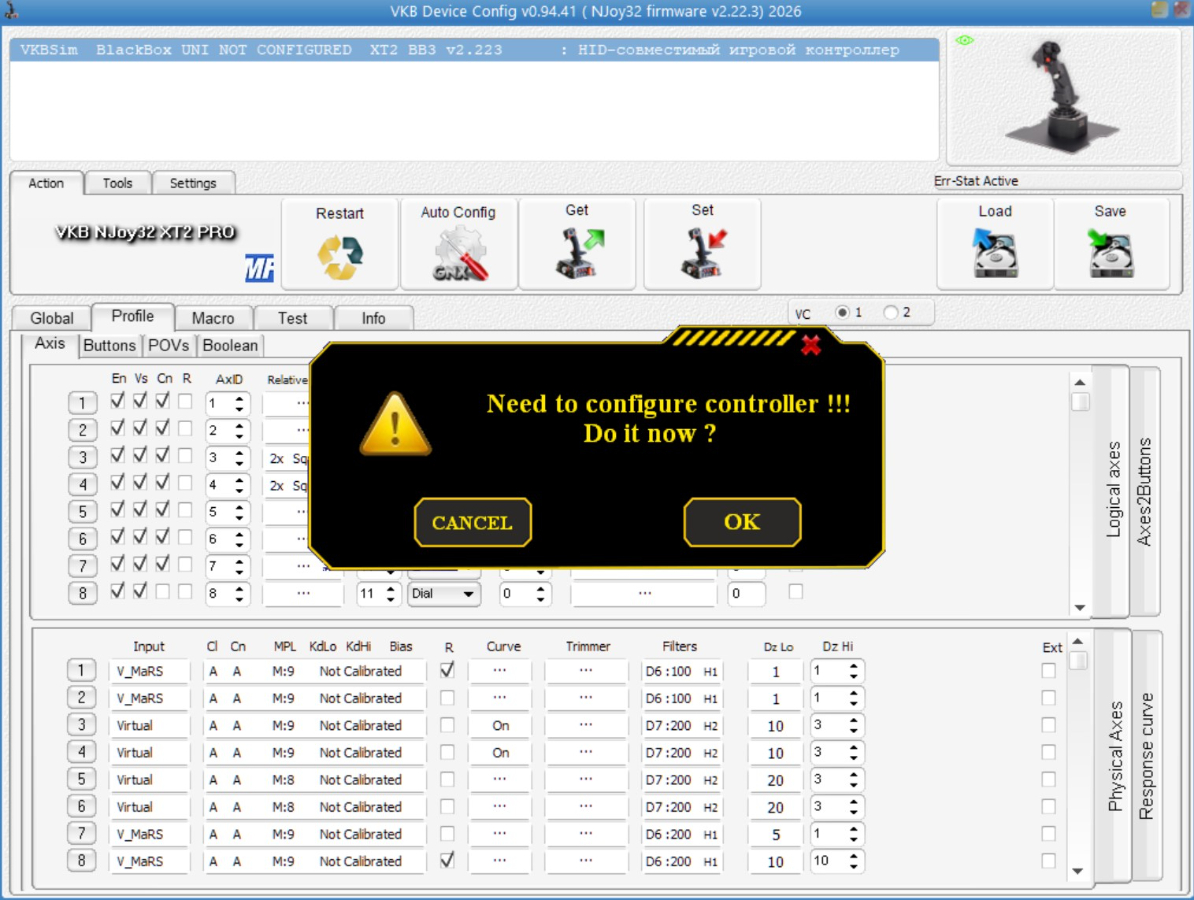This screenshot has height=900, width=1194.
Task: Switch to the POVs sub-tab
Action: [x=168, y=346]
